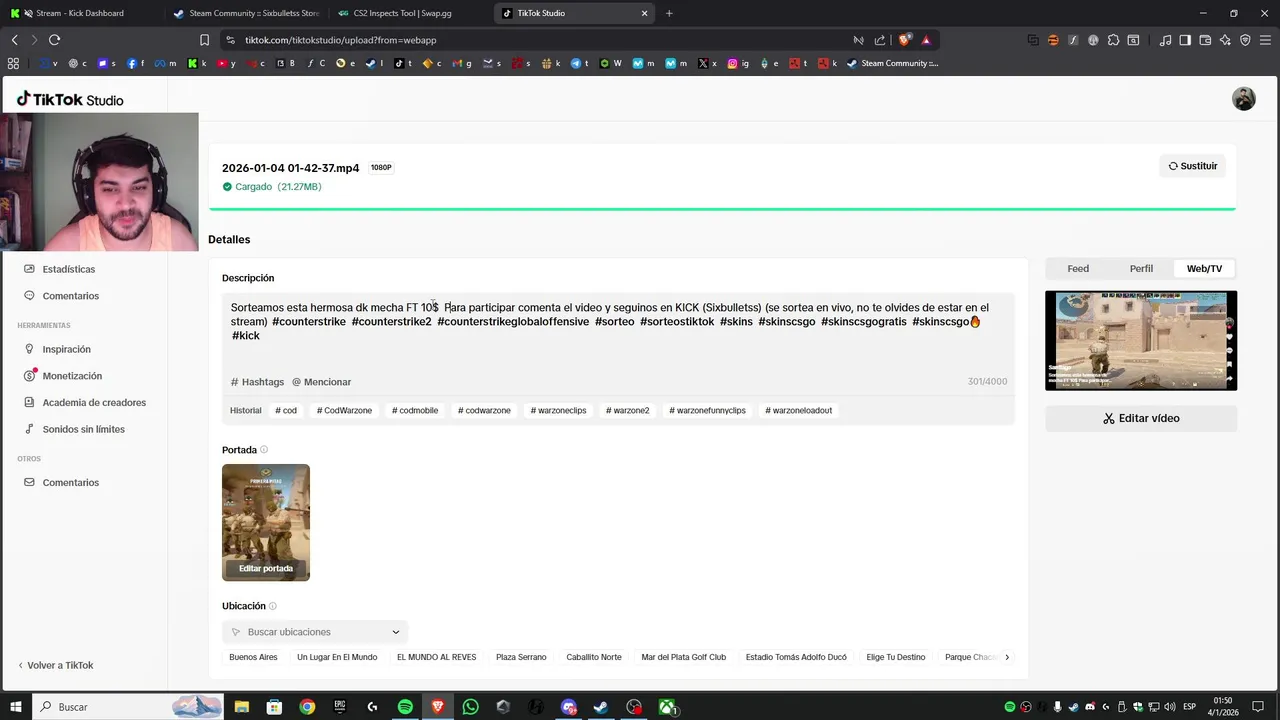The width and height of the screenshot is (1280, 720).
Task: Click the Windows Buscar search box
Action: coord(128,707)
